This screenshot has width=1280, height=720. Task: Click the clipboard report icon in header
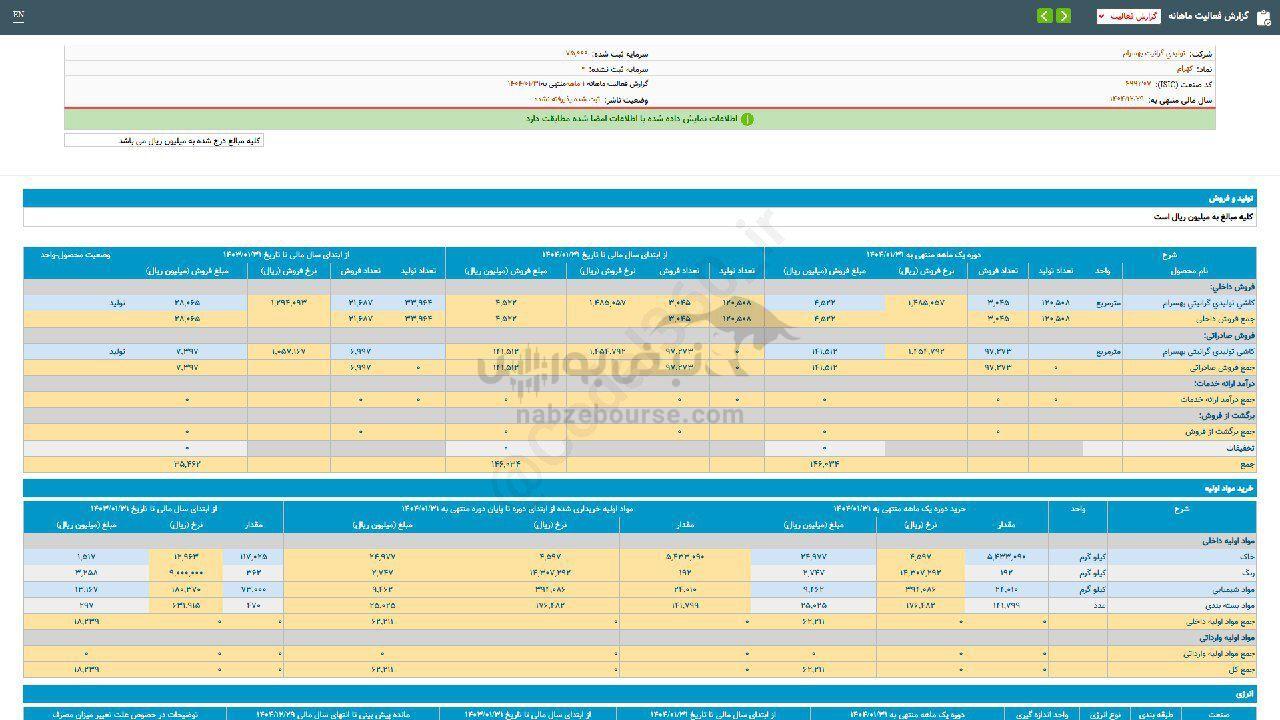[x=1263, y=16]
